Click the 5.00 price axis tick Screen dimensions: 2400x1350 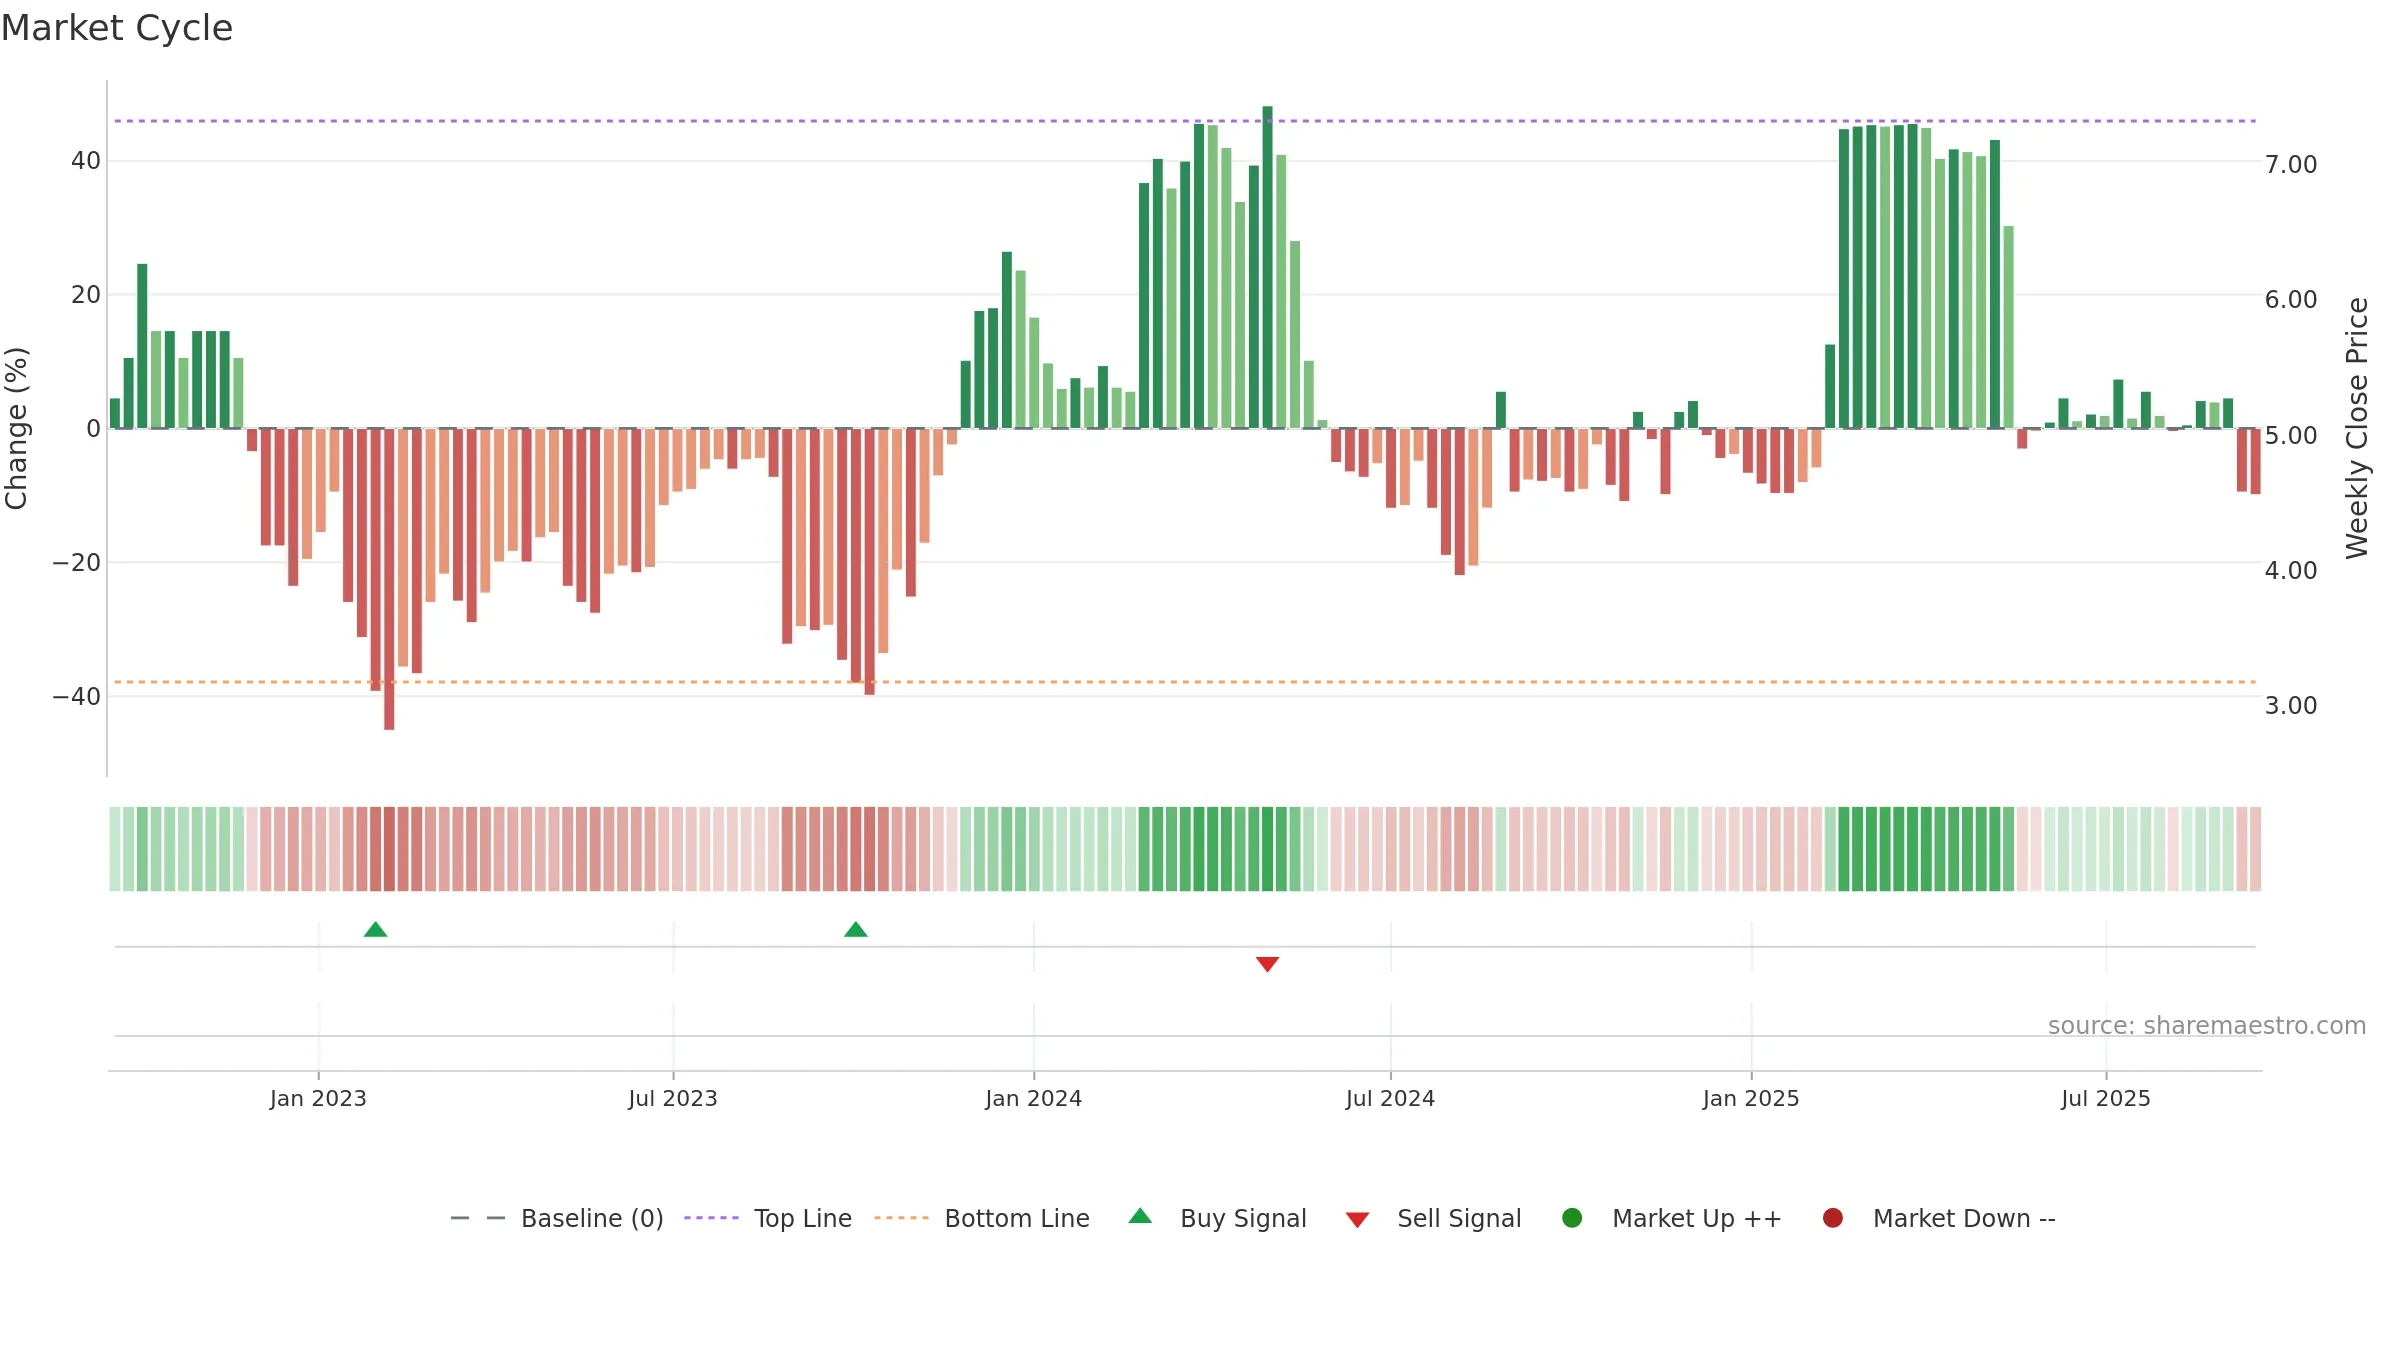2291,435
